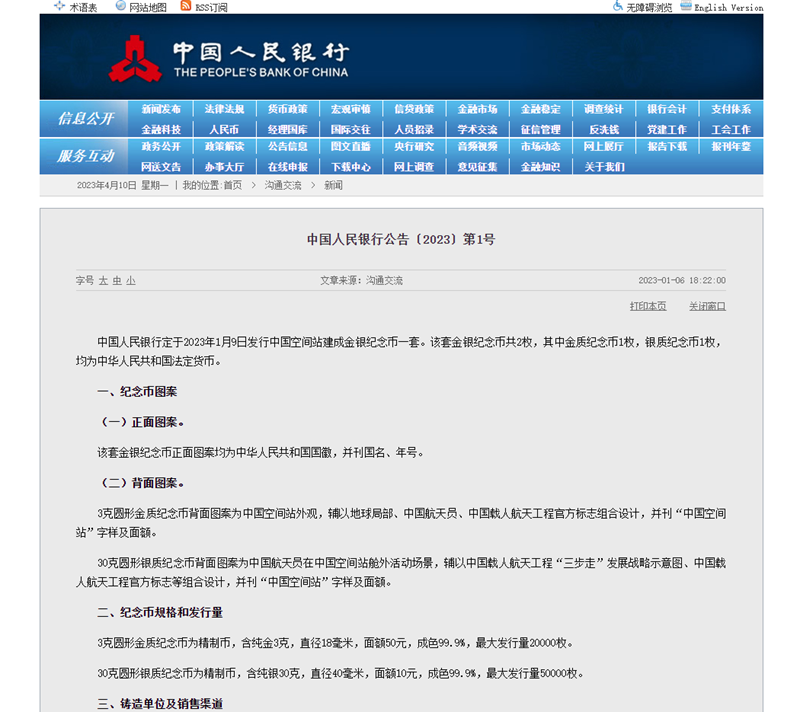Click the 术语表 glossary icon
This screenshot has height=712, width=800.
(x=60, y=6)
